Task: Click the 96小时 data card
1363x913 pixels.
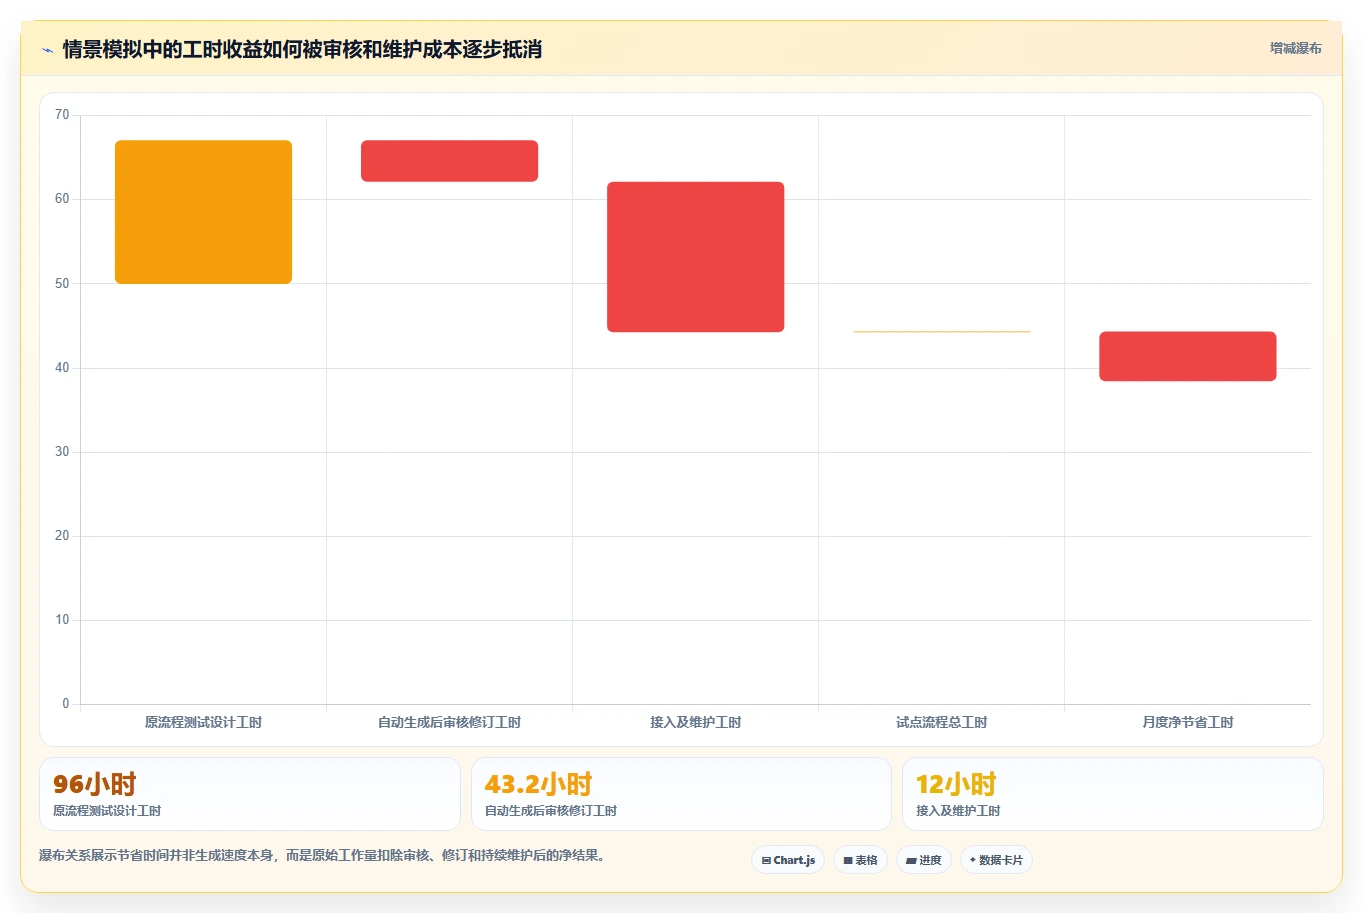Action: tap(249, 794)
